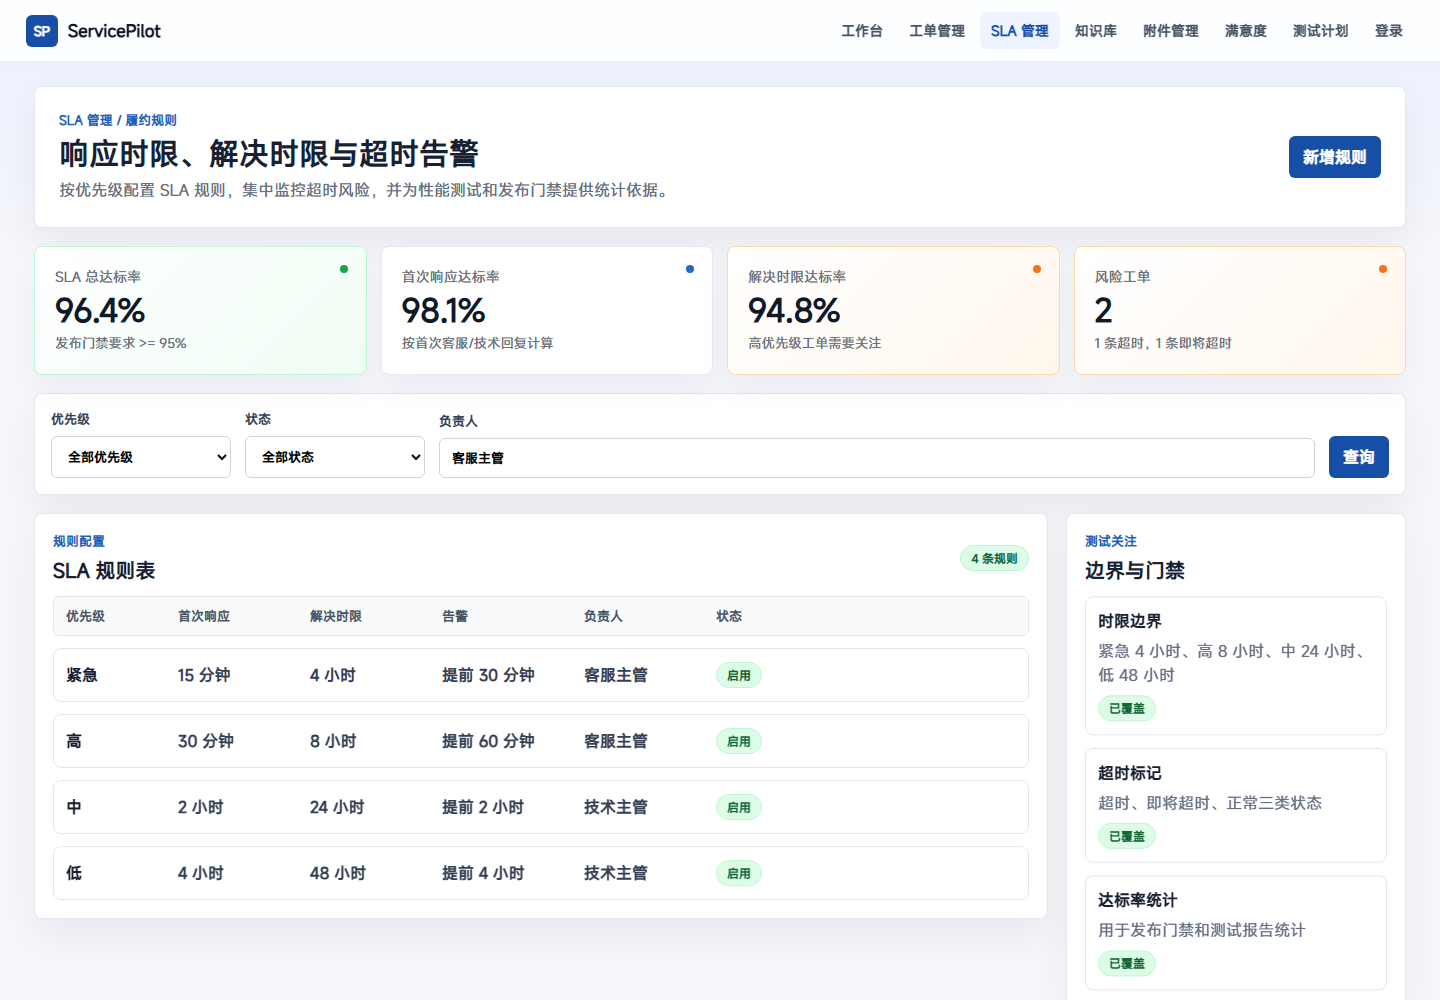Click the 登录 link in the header
The width and height of the screenshot is (1440, 1000).
pos(1389,31)
